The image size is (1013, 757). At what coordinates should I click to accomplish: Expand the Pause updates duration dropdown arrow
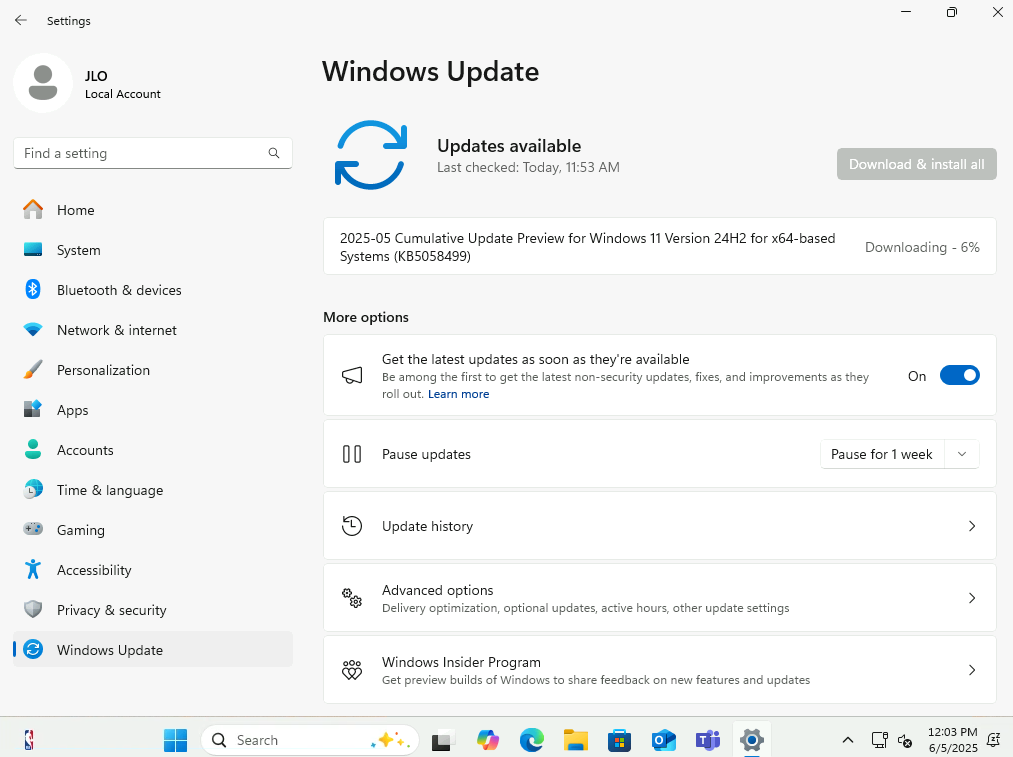coord(962,454)
